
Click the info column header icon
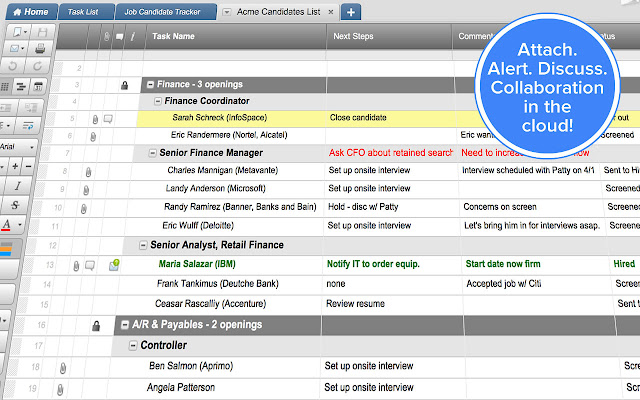tap(133, 37)
